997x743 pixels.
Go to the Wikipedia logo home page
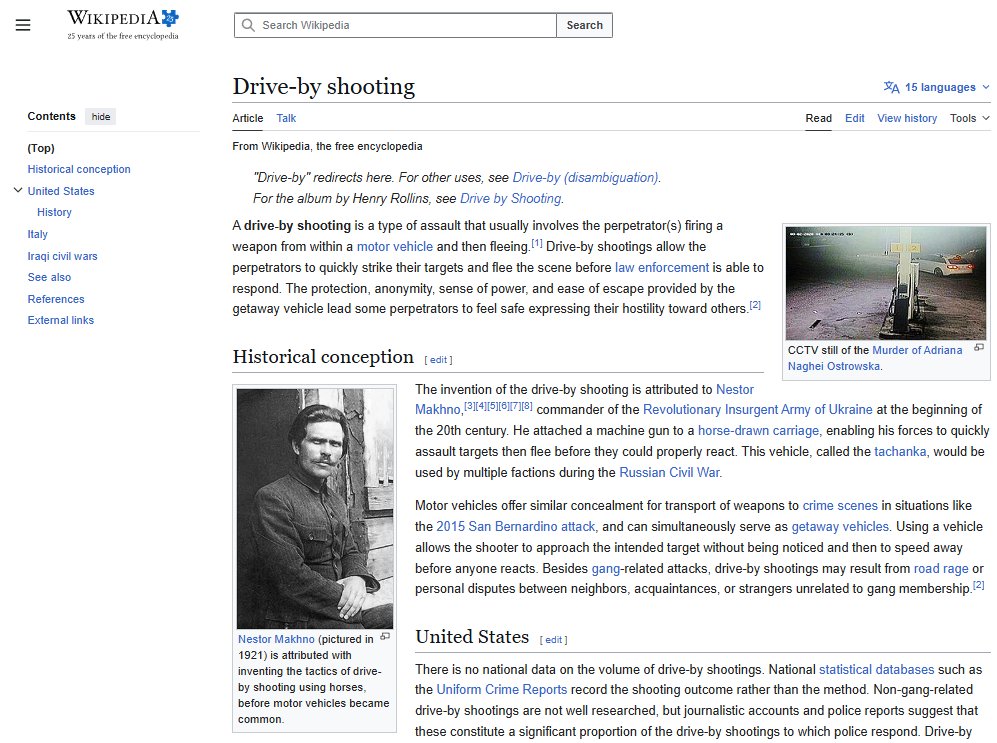pos(123,25)
